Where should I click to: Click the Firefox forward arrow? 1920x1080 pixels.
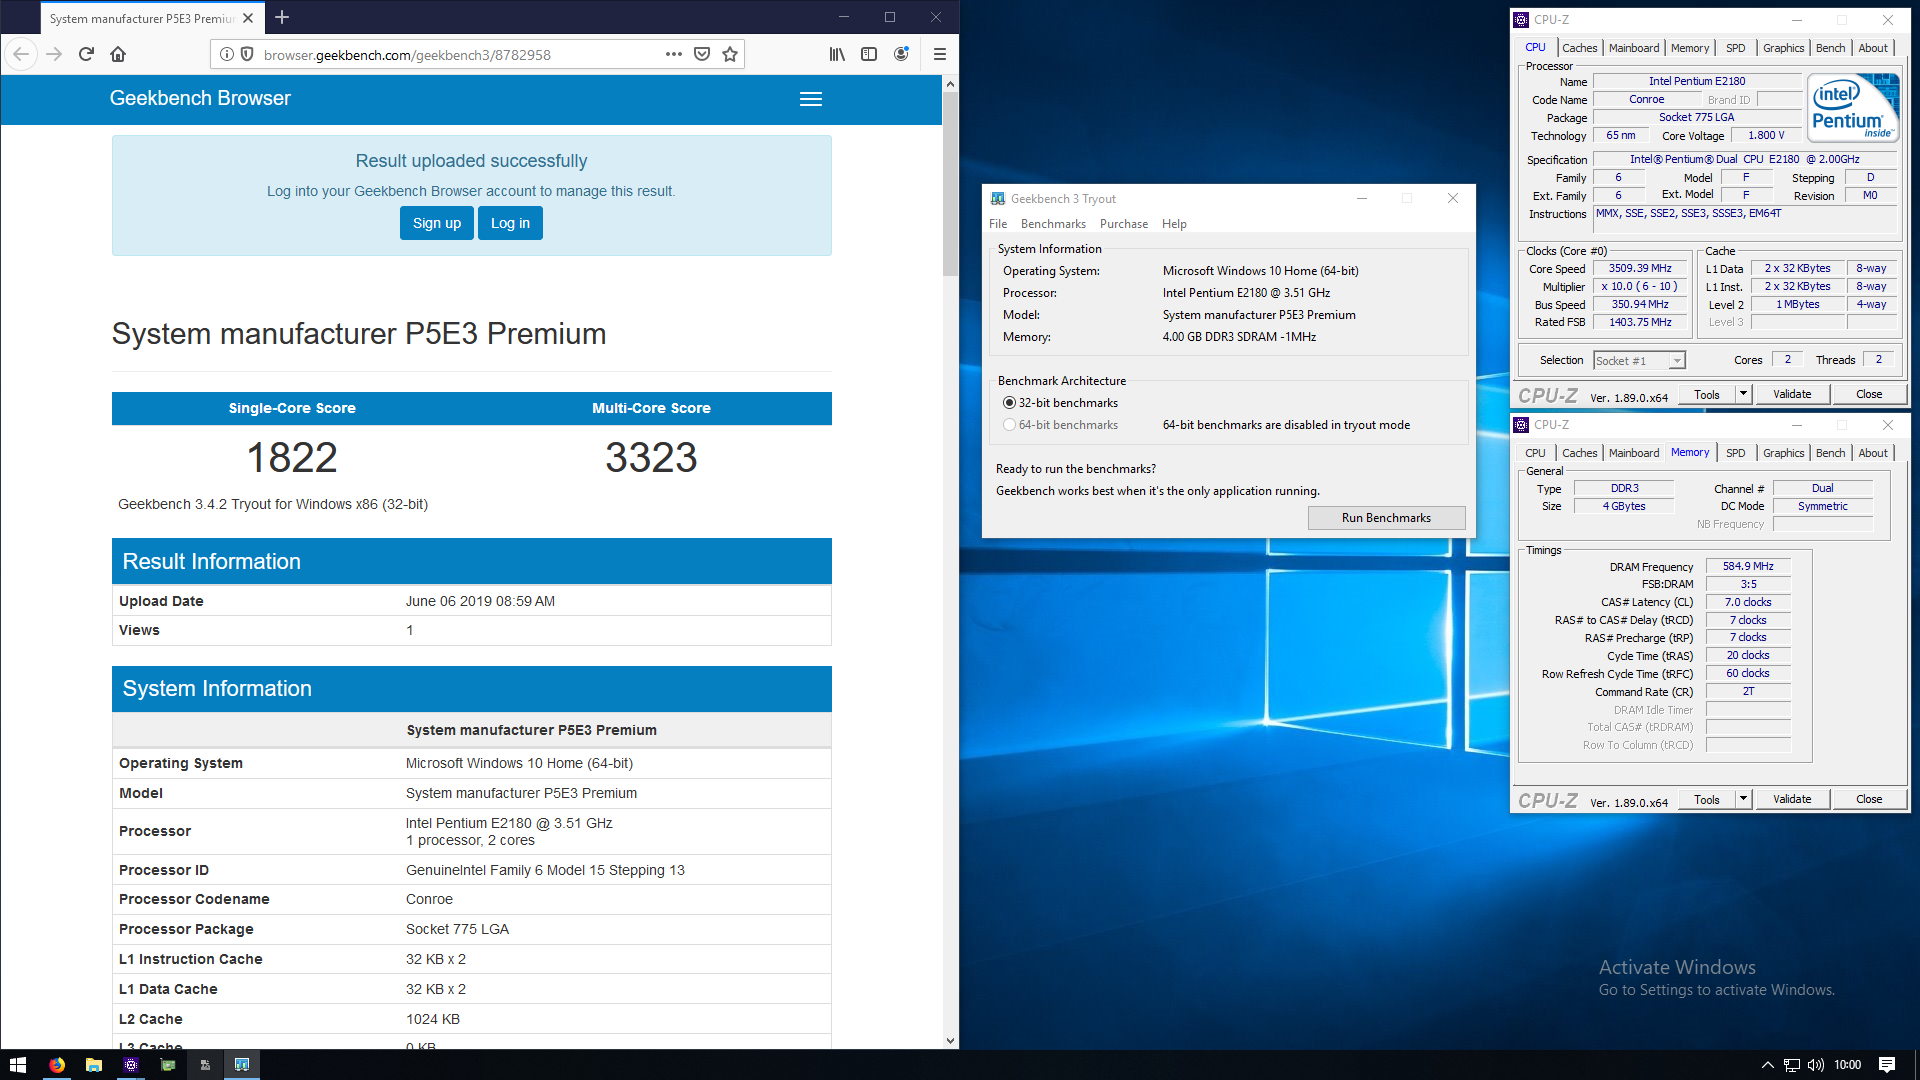tap(54, 54)
